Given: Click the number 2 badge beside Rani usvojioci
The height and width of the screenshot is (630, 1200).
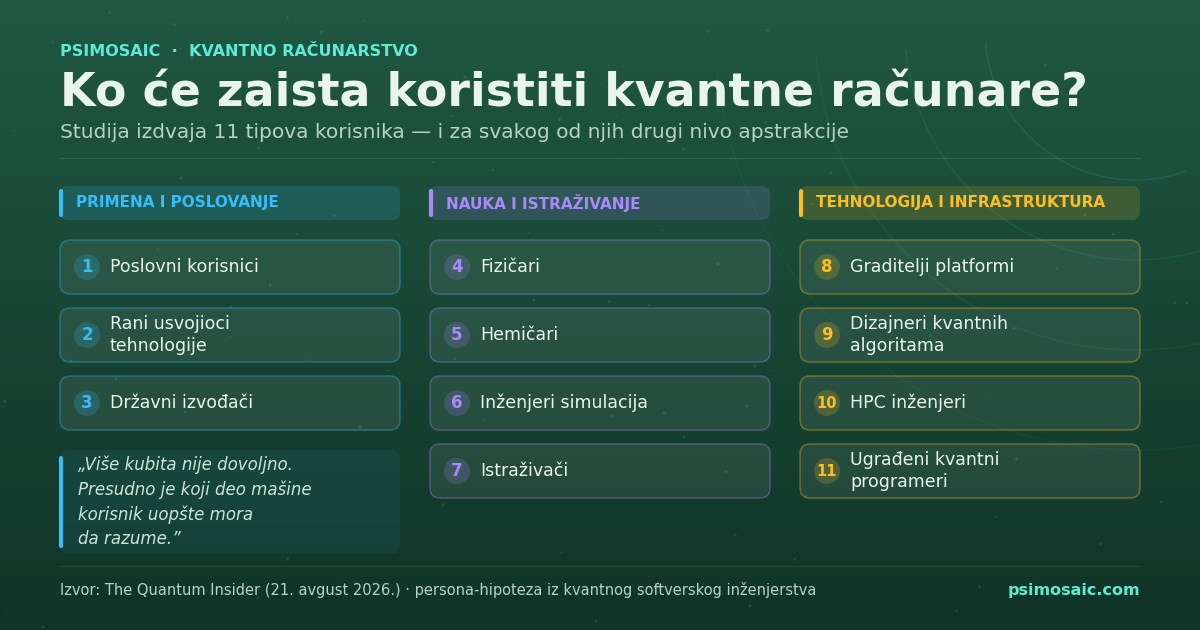Looking at the screenshot, I should (87, 335).
